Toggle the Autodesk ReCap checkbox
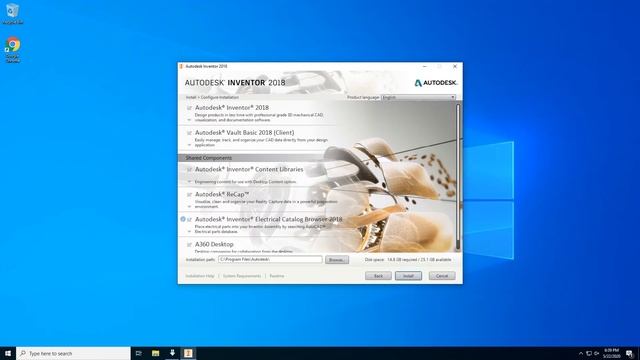The image size is (640, 360). [189, 195]
